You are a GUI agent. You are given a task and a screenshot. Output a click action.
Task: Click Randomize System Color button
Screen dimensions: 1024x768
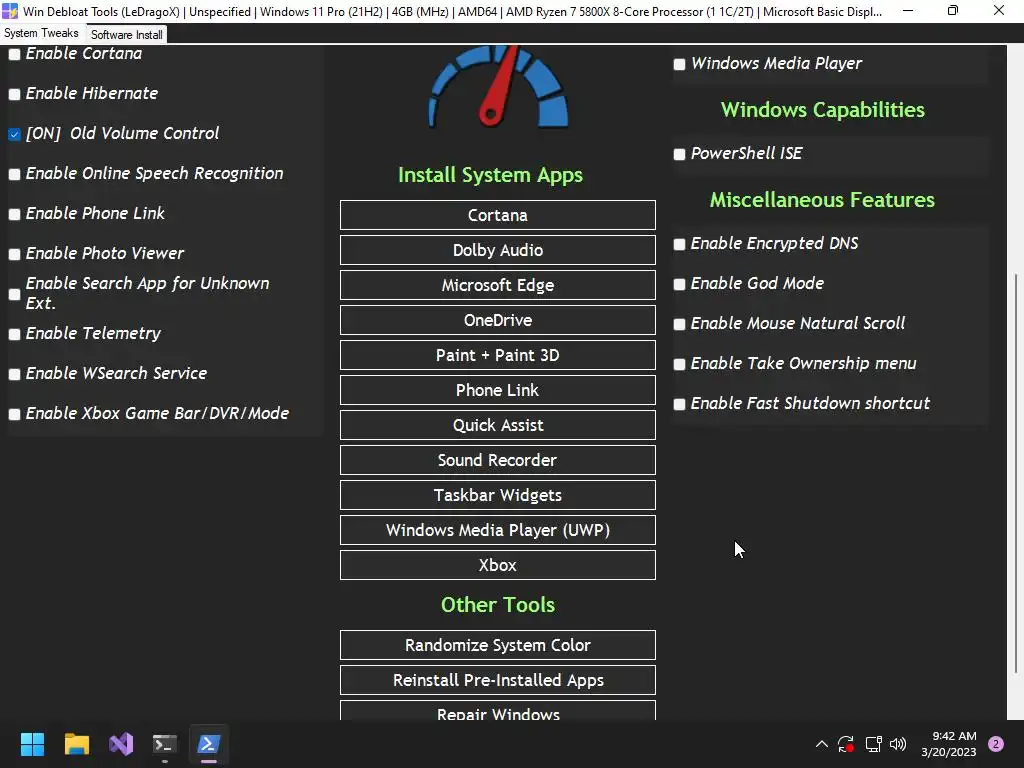click(498, 645)
